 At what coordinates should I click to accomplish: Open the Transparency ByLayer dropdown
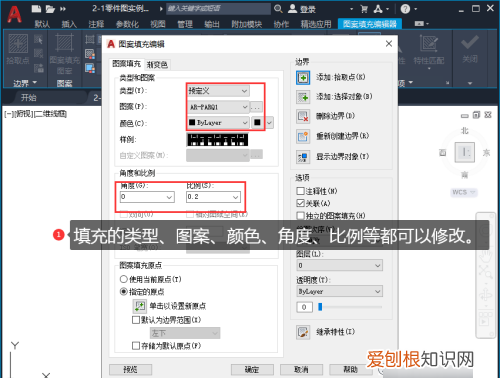pyautogui.click(x=339, y=291)
